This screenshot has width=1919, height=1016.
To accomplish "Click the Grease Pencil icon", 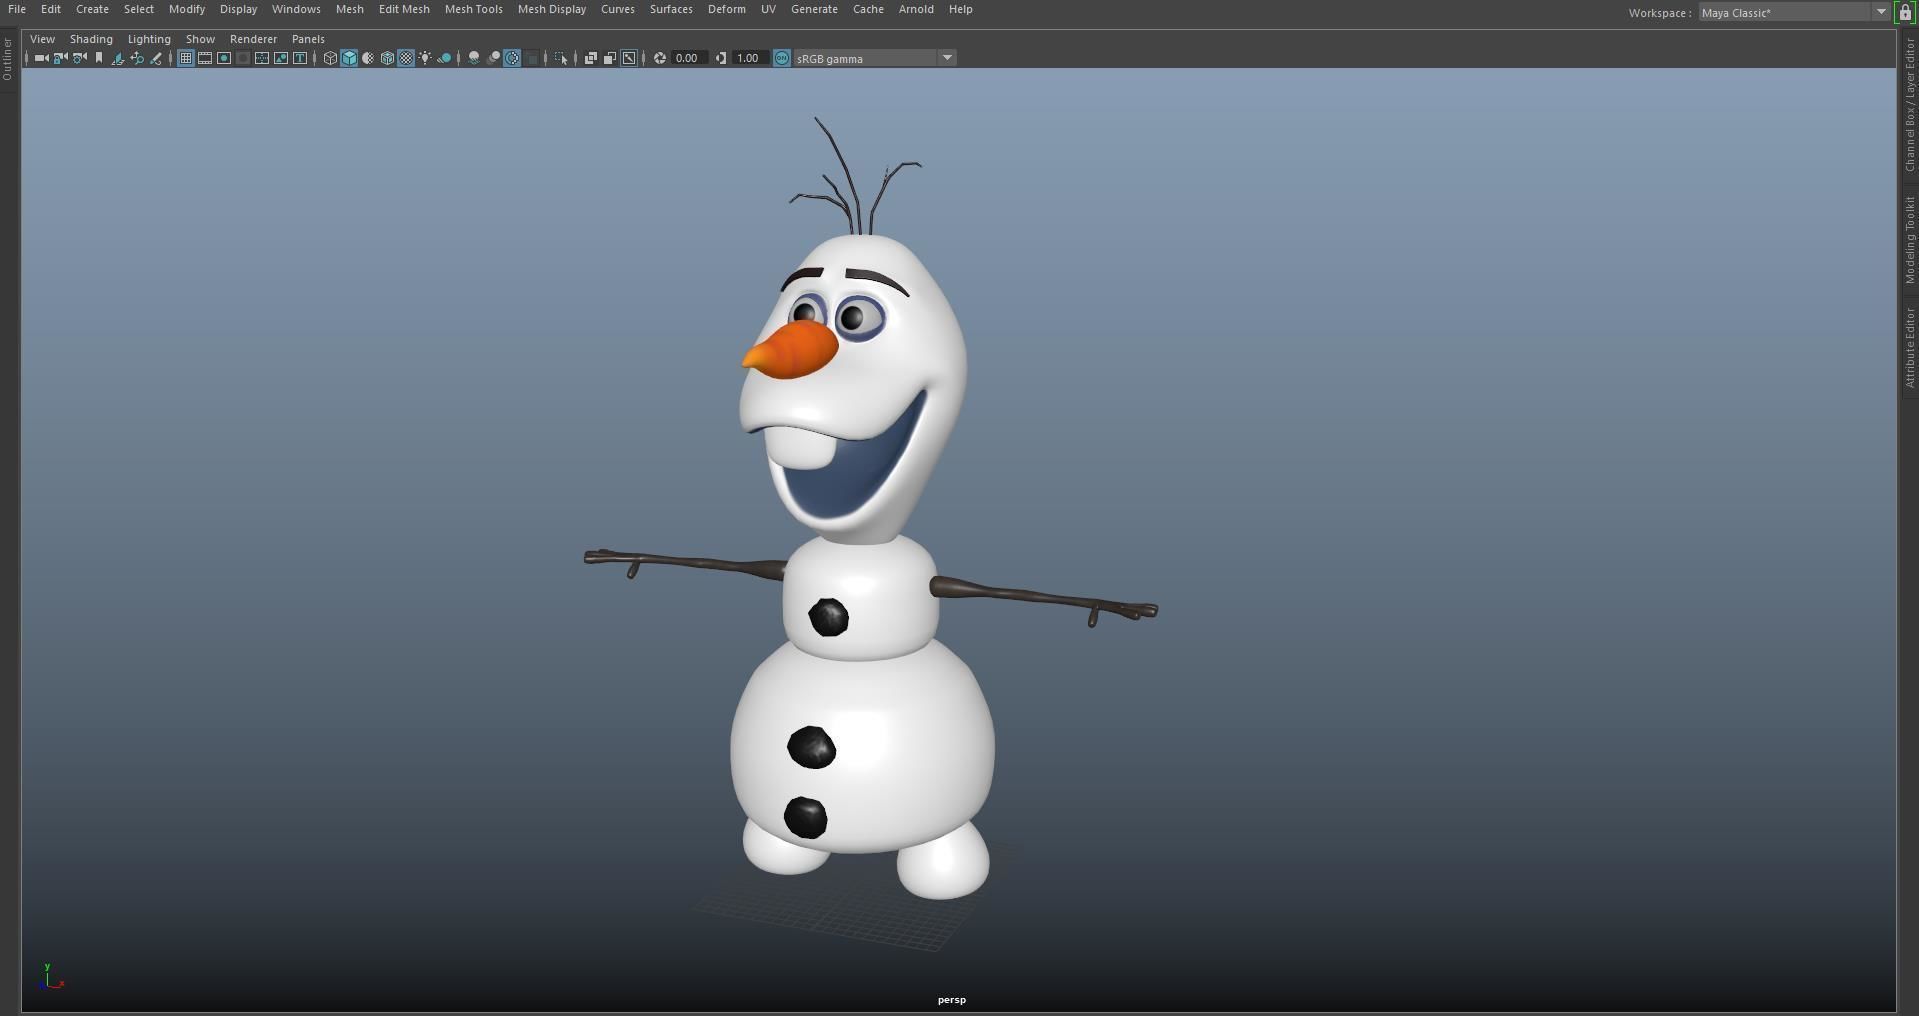I will tap(156, 58).
